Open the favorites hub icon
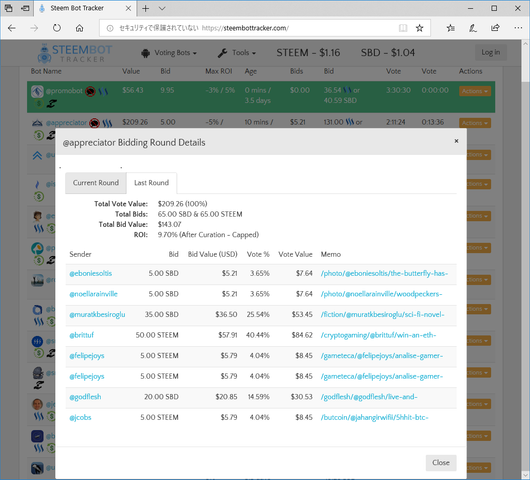The image size is (530, 480). 450,28
